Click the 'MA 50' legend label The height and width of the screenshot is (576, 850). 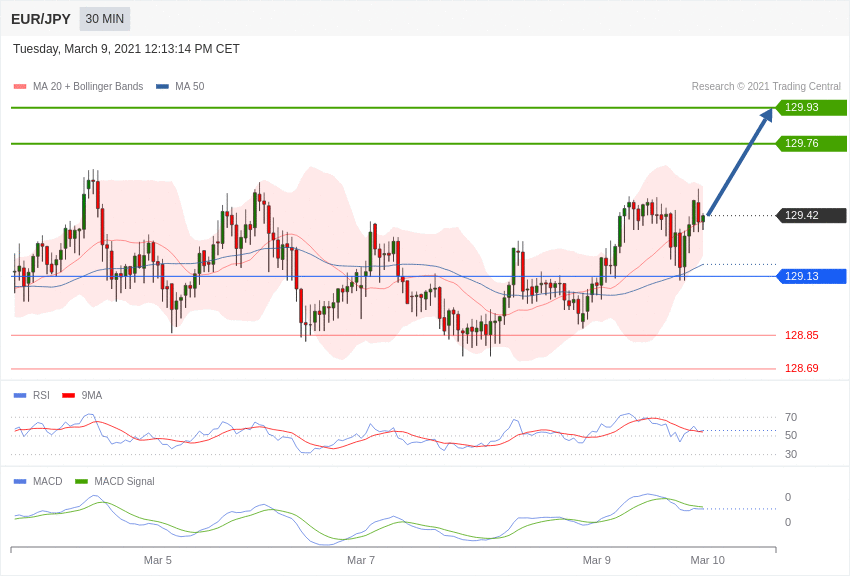point(190,86)
